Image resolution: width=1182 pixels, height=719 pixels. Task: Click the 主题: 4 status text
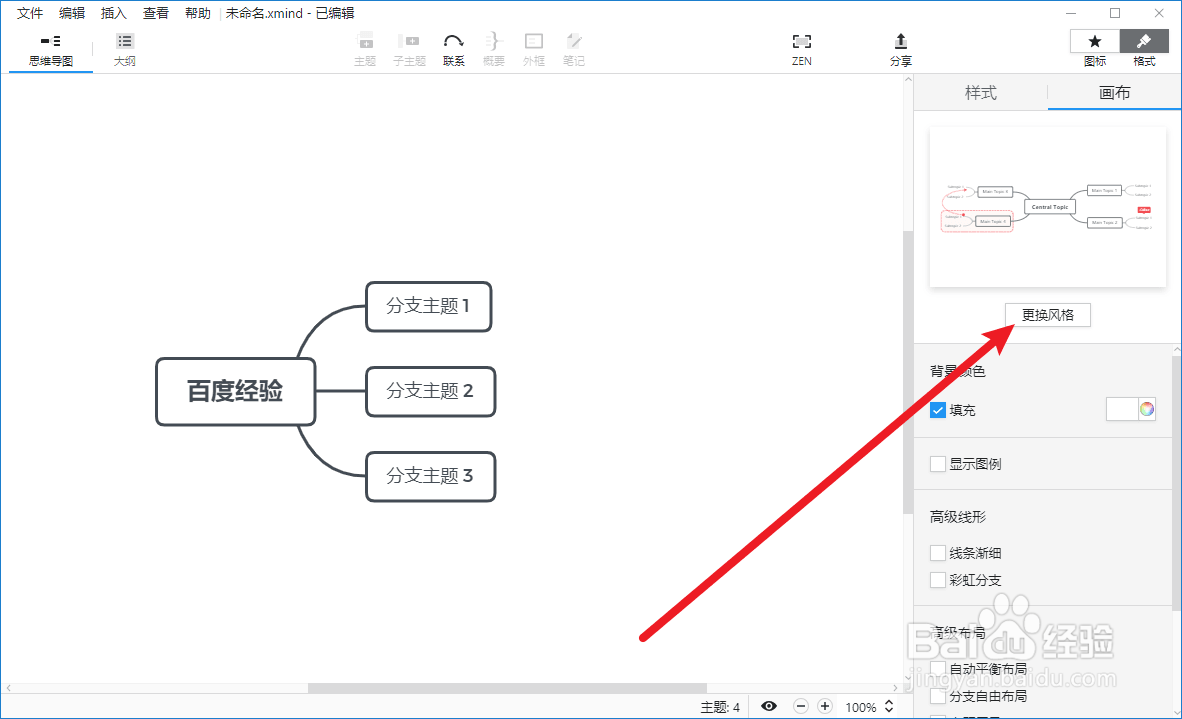(x=720, y=707)
